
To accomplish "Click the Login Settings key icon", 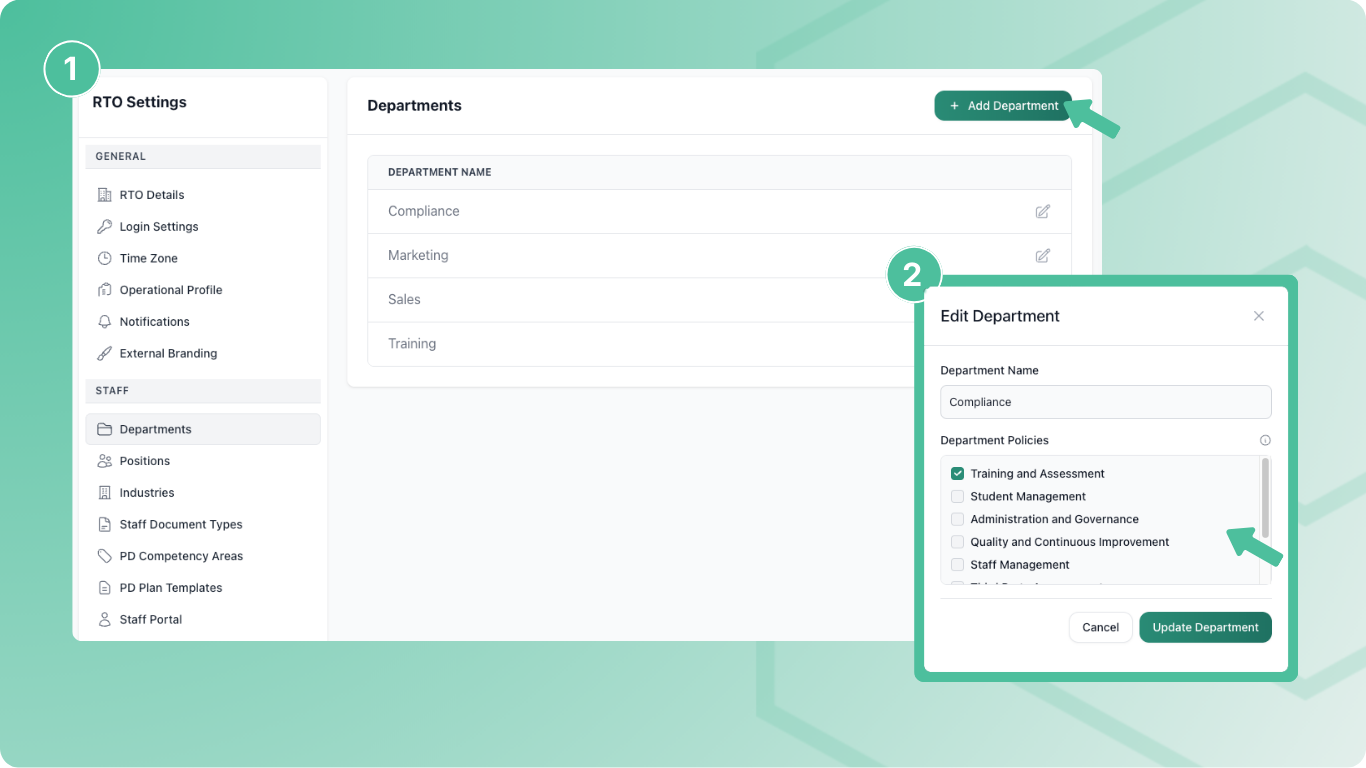I will tap(104, 227).
